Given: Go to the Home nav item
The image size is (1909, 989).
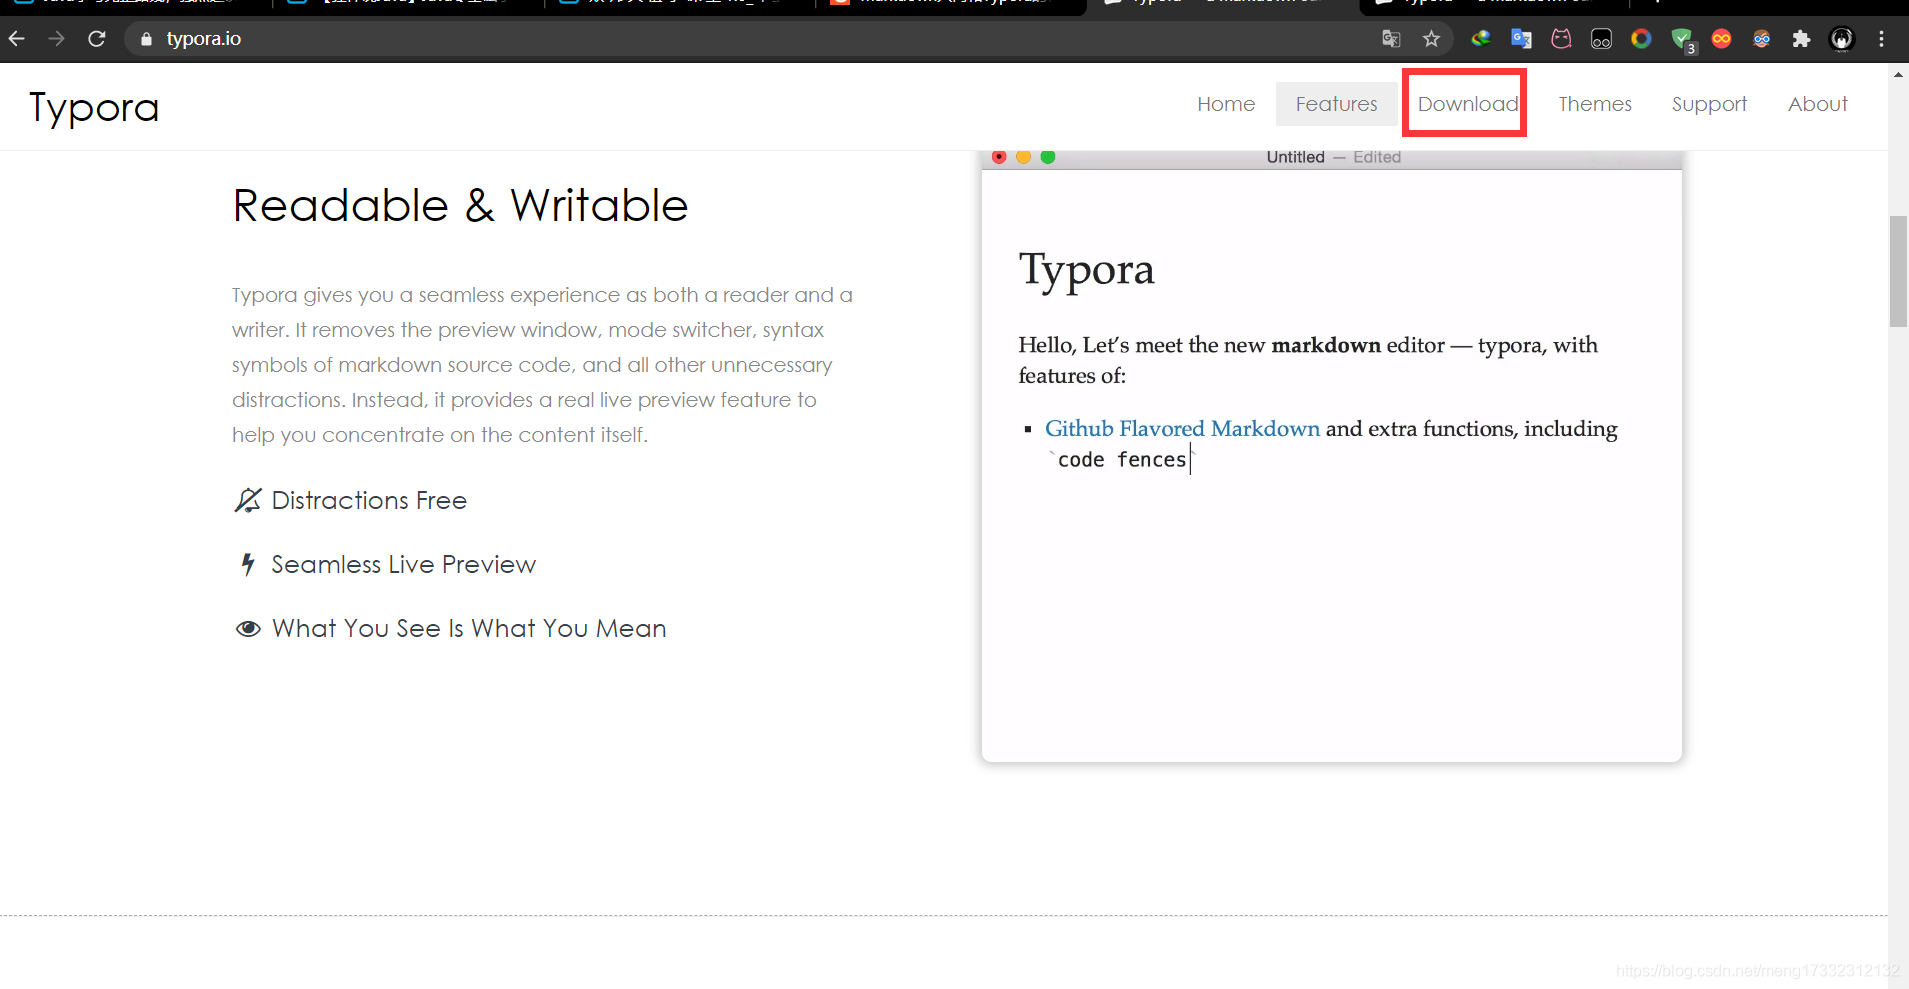Looking at the screenshot, I should pyautogui.click(x=1226, y=104).
